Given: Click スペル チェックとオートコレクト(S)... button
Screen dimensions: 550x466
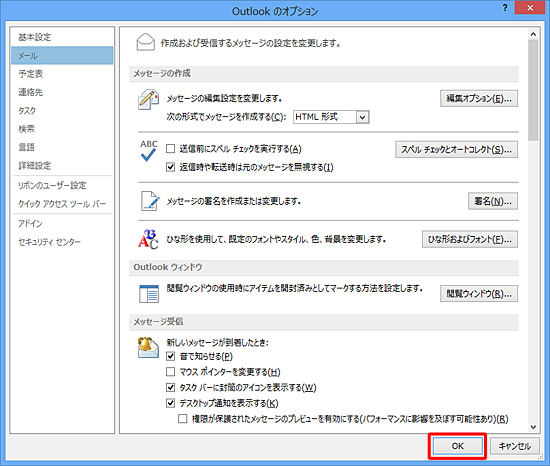Looking at the screenshot, I should [x=456, y=149].
